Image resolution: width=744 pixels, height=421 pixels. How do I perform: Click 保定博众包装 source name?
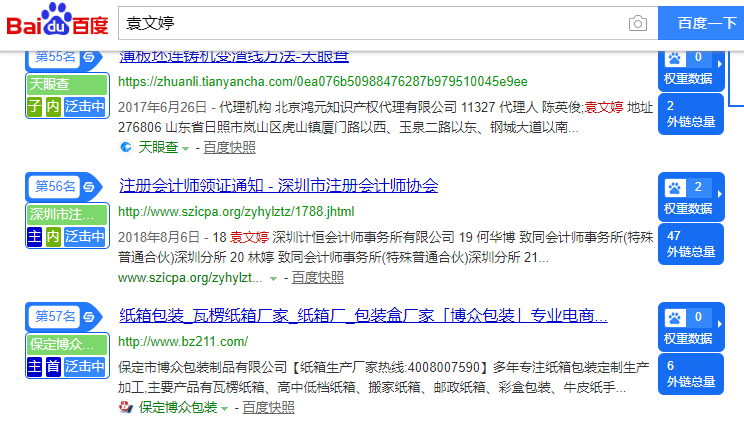tap(178, 407)
